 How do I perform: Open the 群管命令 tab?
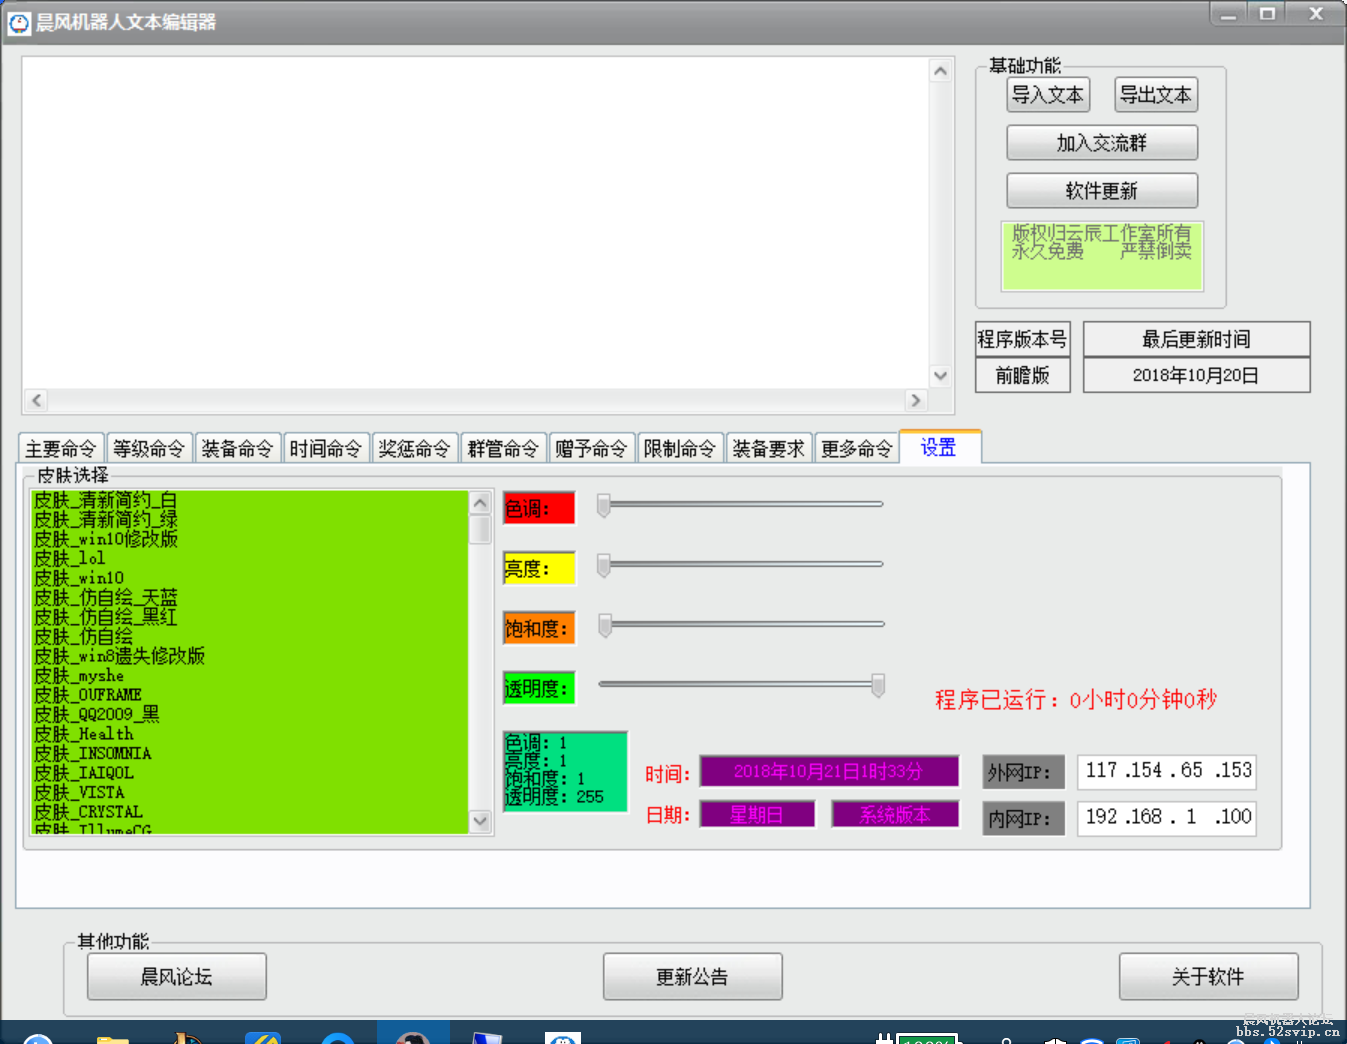point(503,447)
